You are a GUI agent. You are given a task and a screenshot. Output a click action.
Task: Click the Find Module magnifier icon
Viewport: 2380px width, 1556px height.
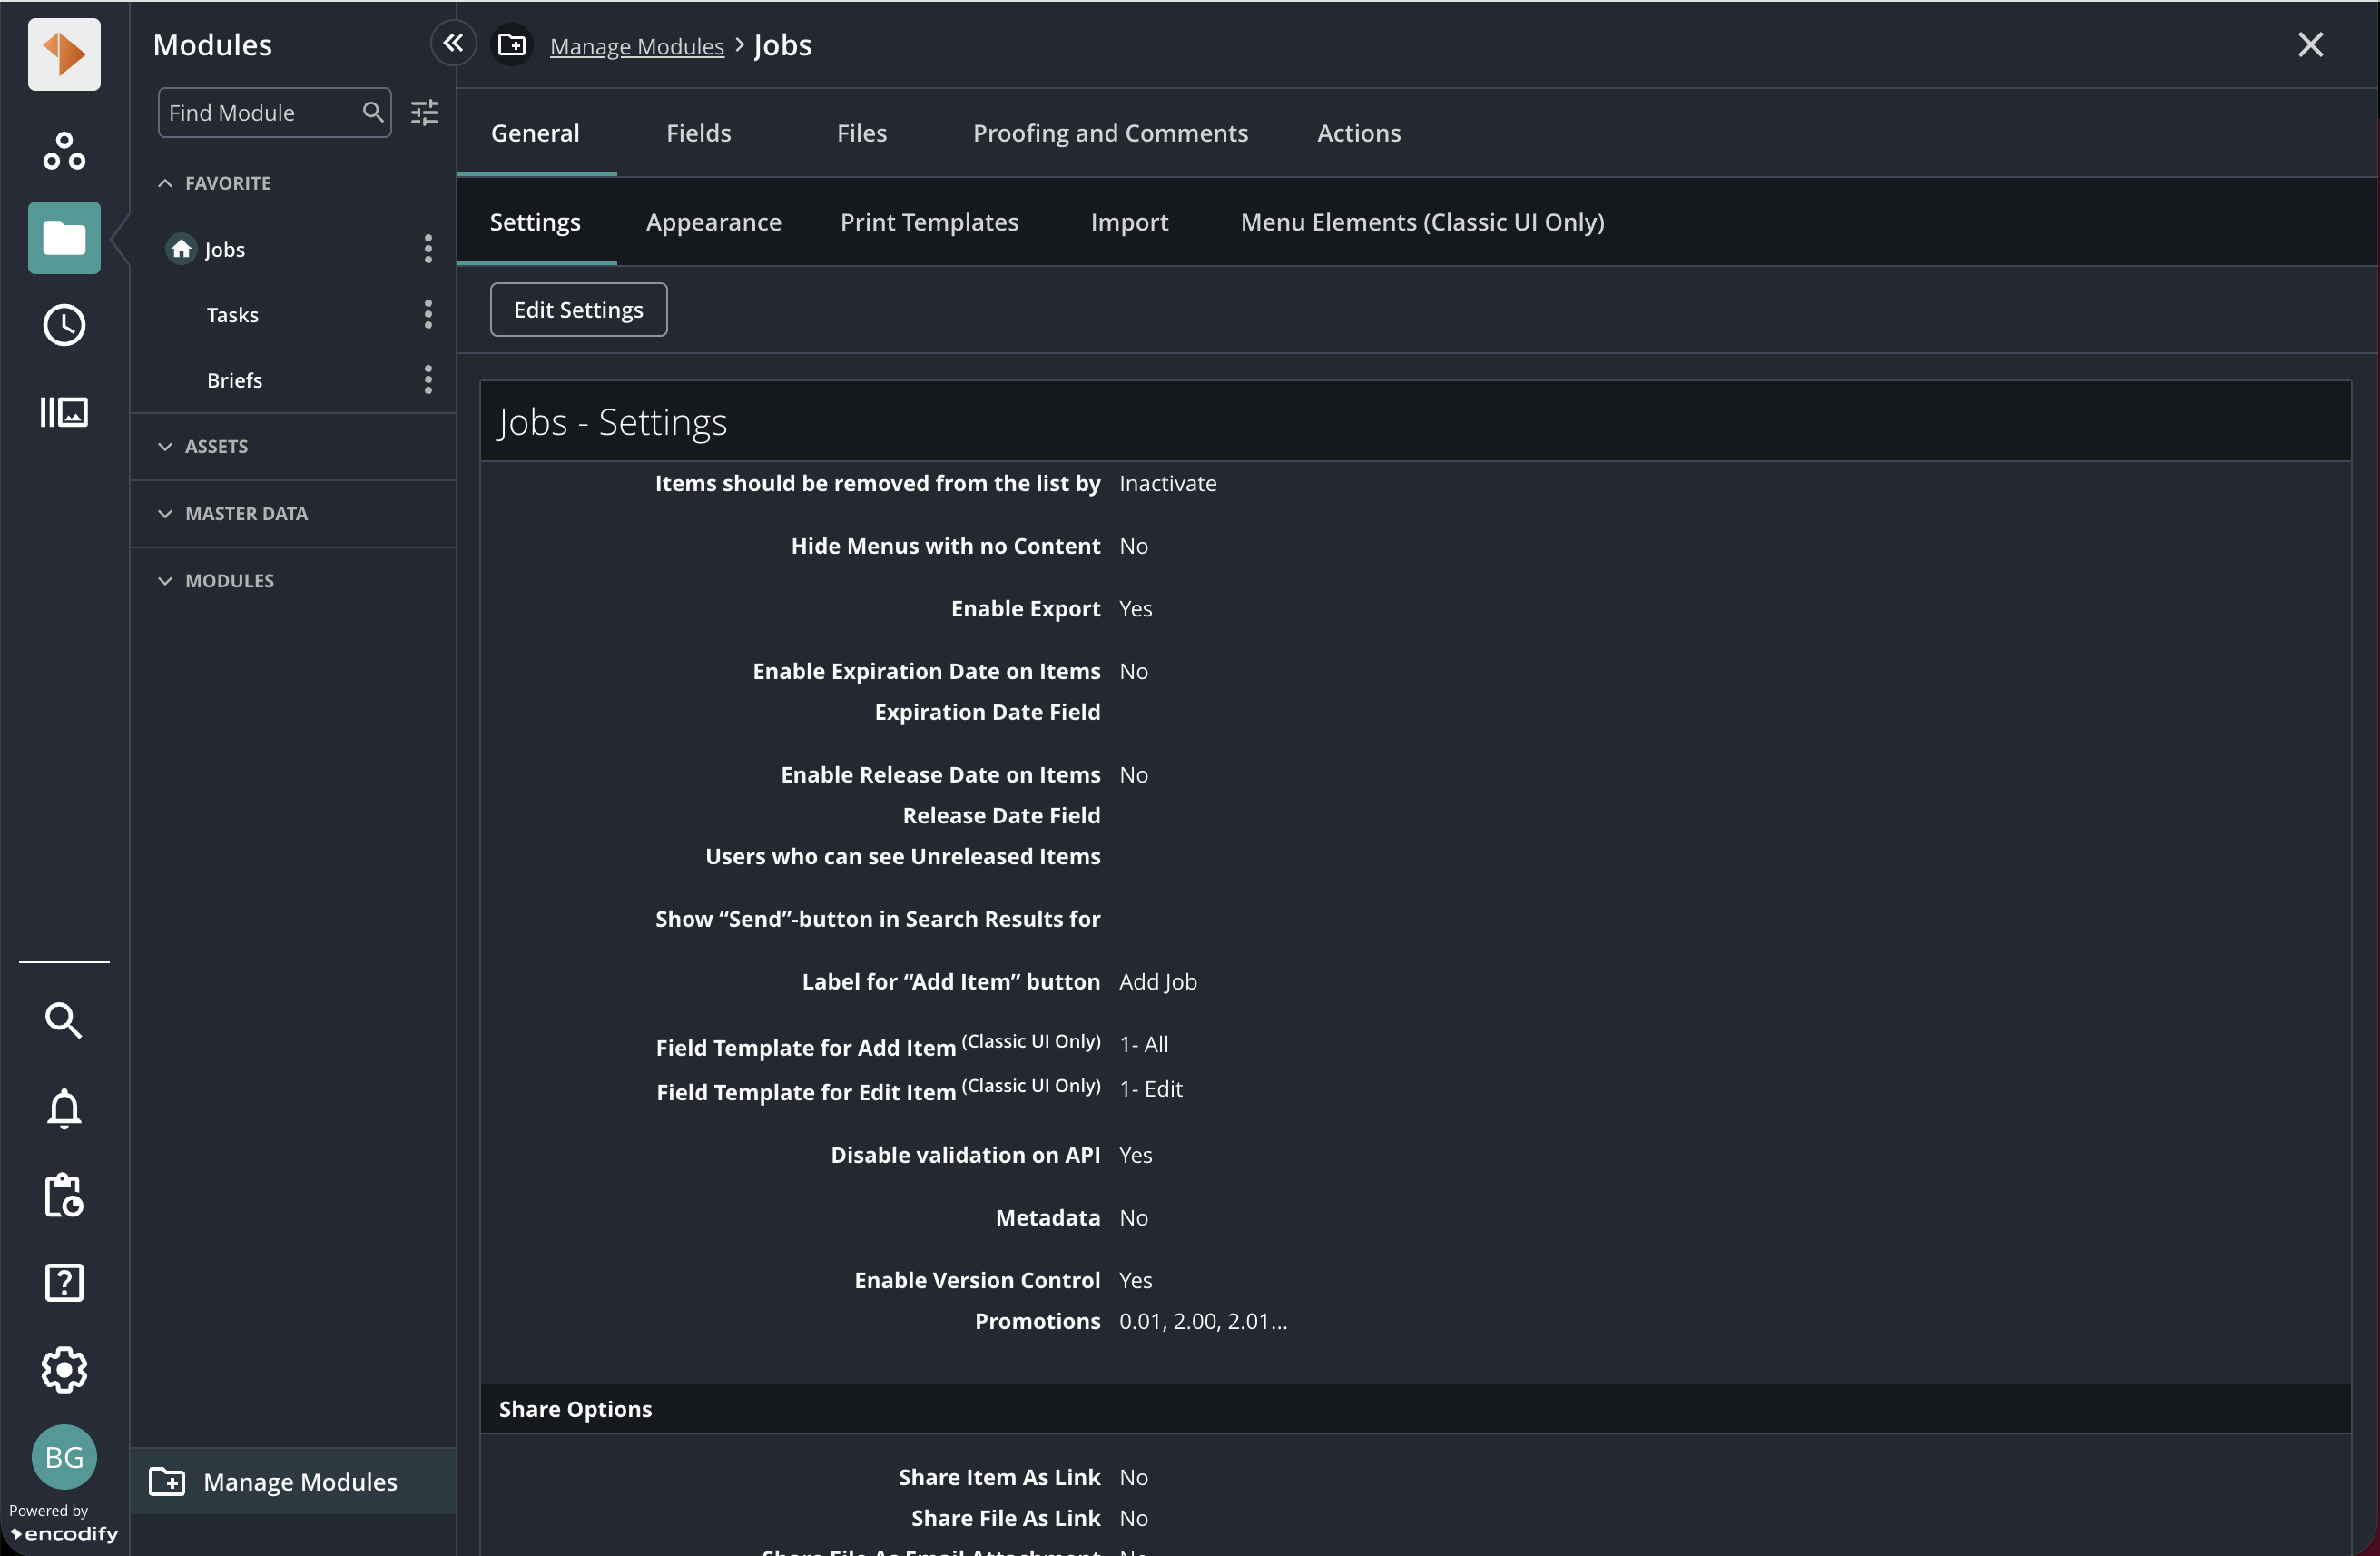pos(372,112)
